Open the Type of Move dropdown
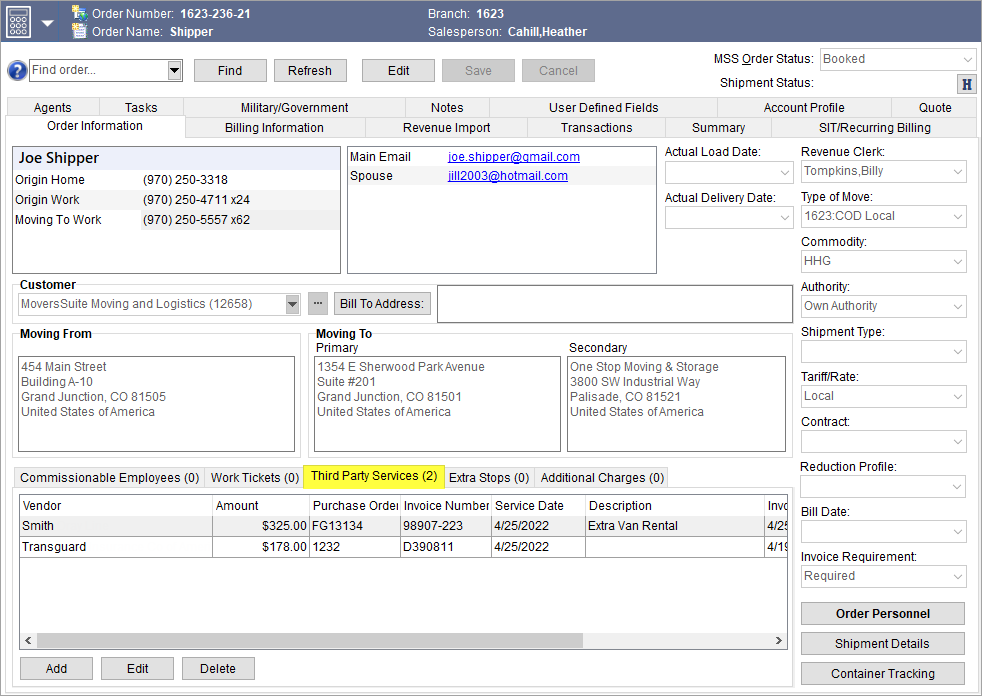Viewport: 982px width, 696px height. pyautogui.click(x=957, y=216)
